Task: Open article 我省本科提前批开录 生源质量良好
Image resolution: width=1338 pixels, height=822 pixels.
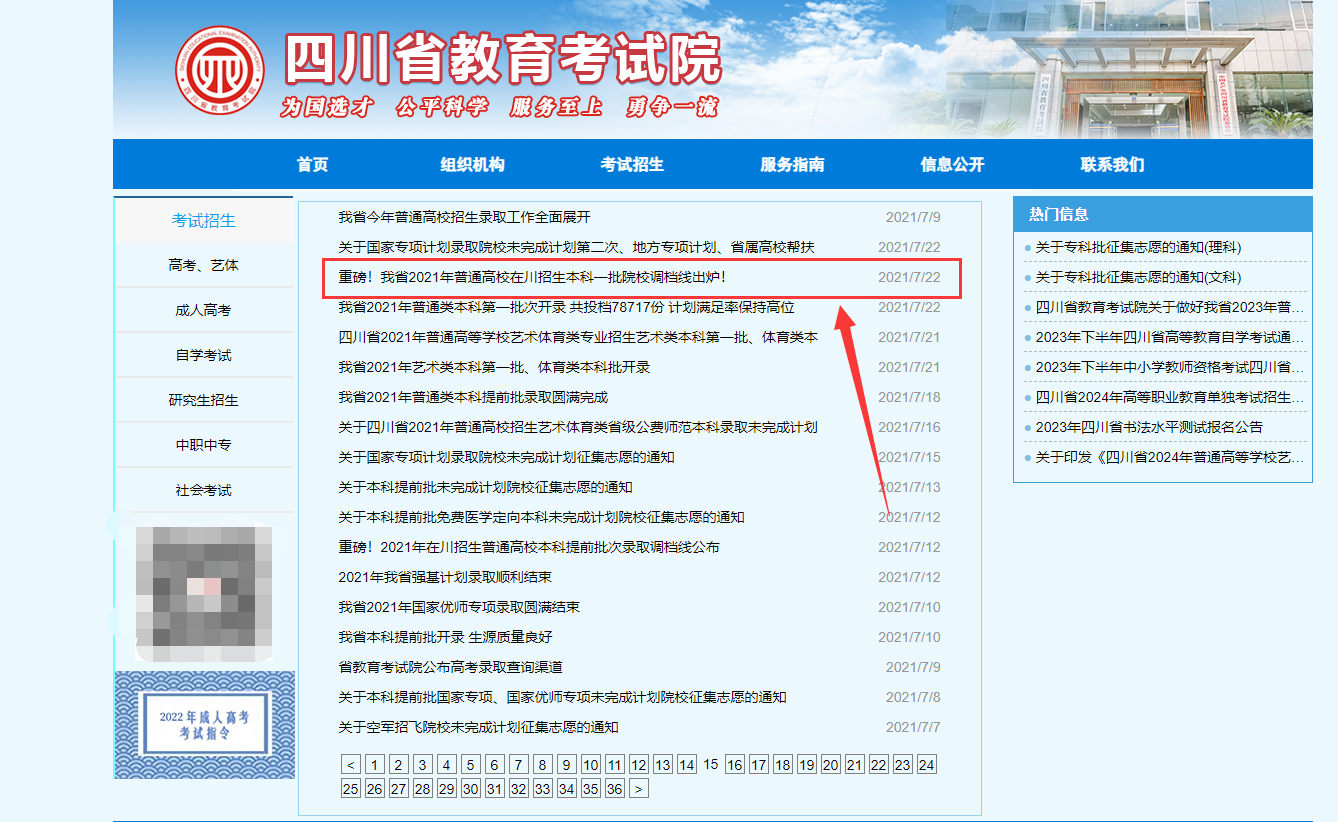Action: click(x=445, y=637)
